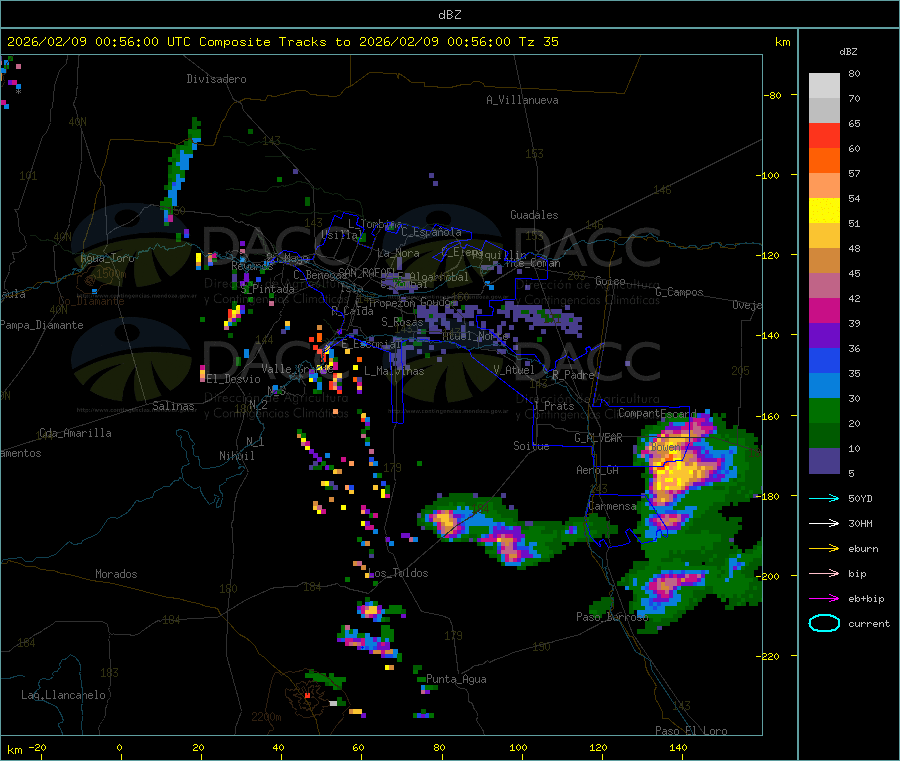Click the 'Guico' place label

tap(610, 281)
